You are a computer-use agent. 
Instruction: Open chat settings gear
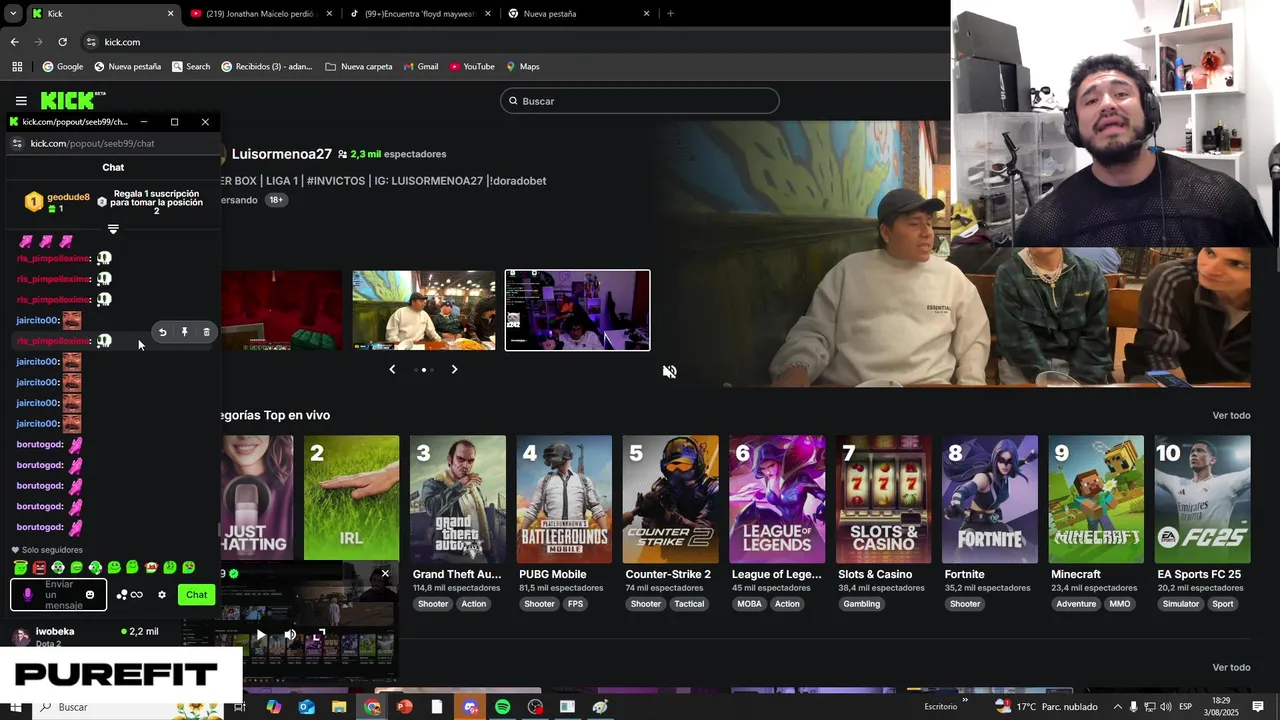pyautogui.click(x=162, y=595)
